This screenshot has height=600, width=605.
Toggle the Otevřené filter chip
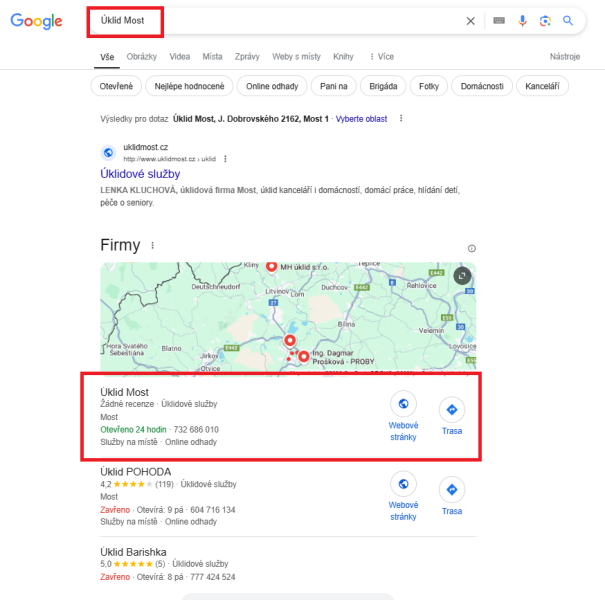[116, 86]
